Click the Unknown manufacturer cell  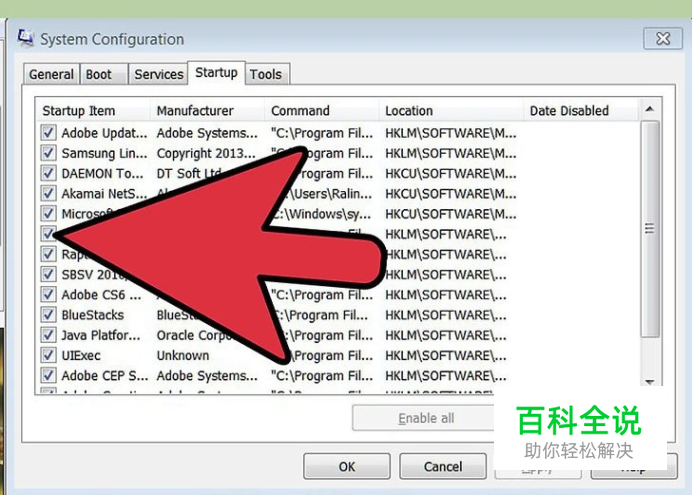183,356
